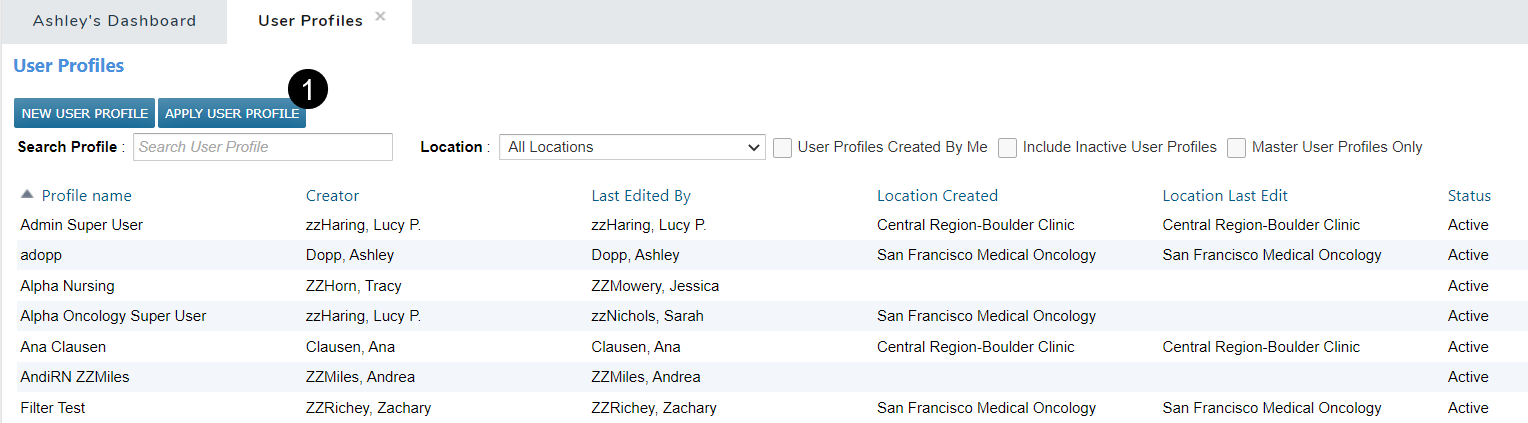Viewport: 1528px width, 423px height.
Task: Click the Apply User Profile button
Action: coord(232,114)
